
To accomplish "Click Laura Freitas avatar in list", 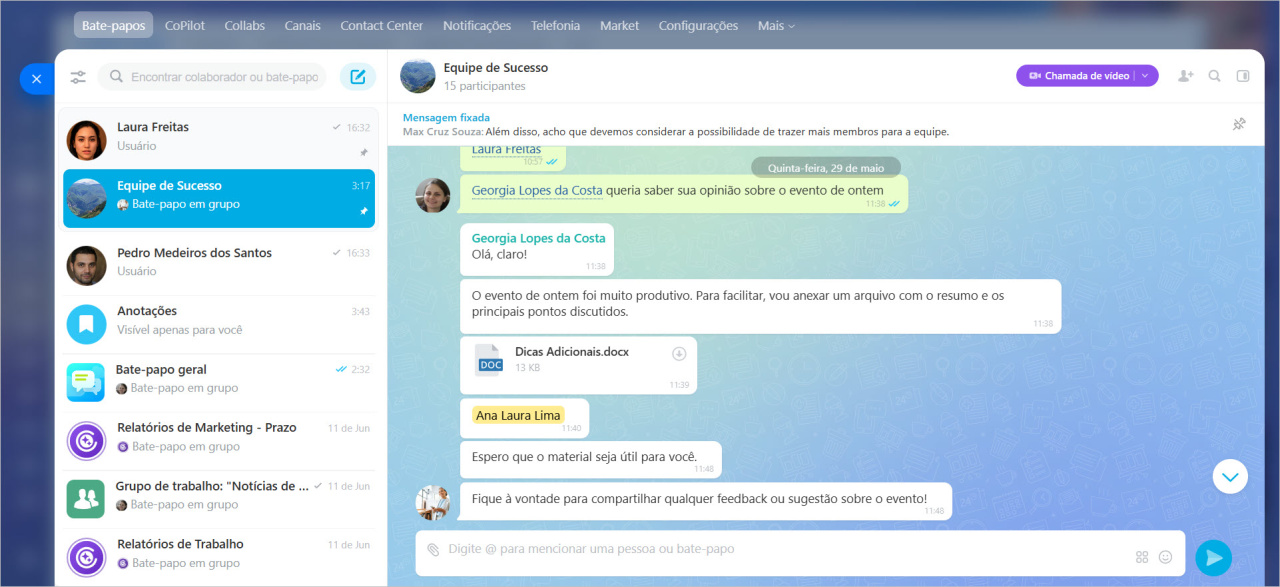I will coord(86,140).
